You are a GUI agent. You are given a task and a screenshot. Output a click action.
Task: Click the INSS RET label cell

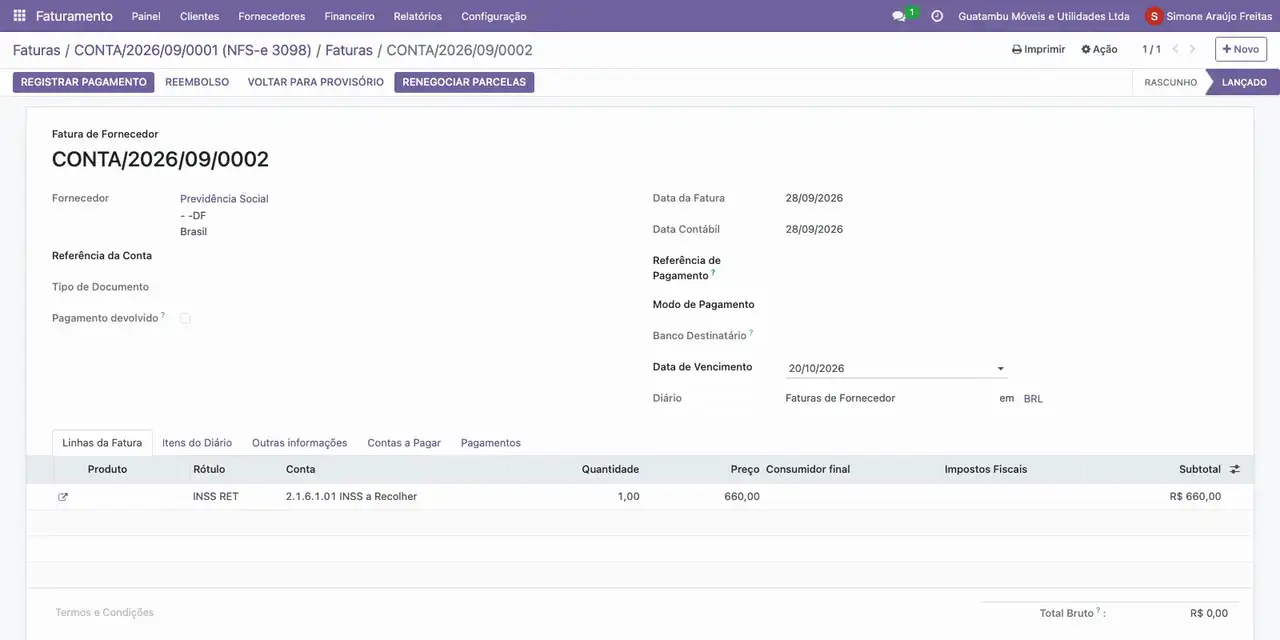(216, 497)
